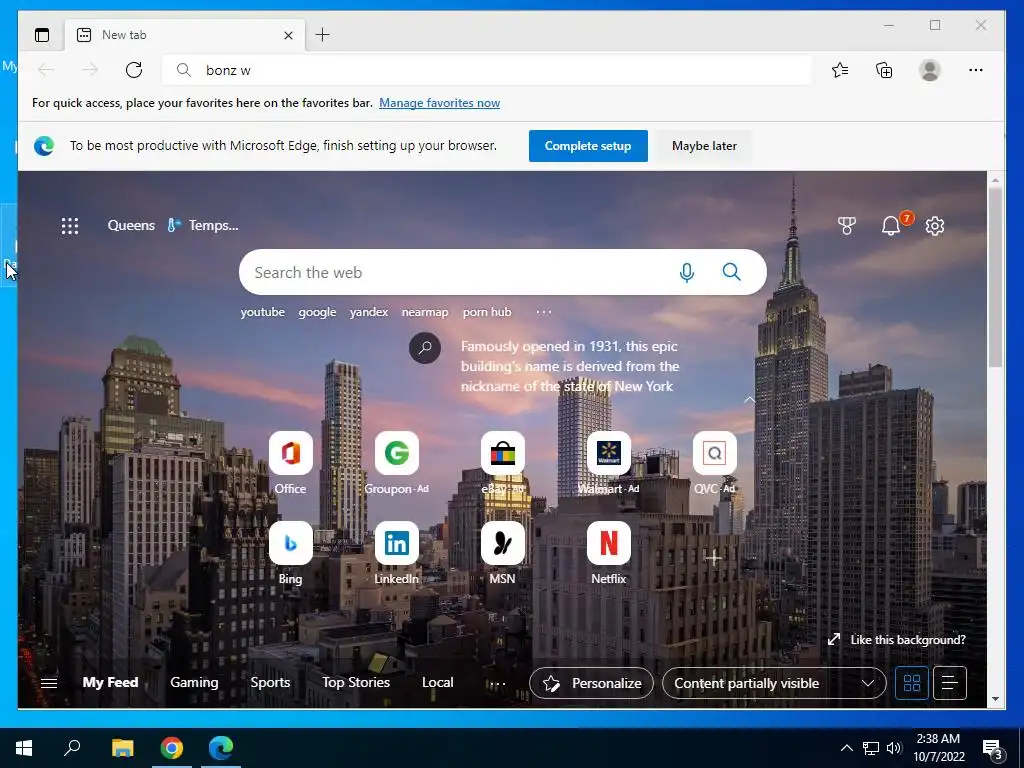The width and height of the screenshot is (1024, 768).
Task: Open the Action Center notifications icon
Action: [x=992, y=748]
